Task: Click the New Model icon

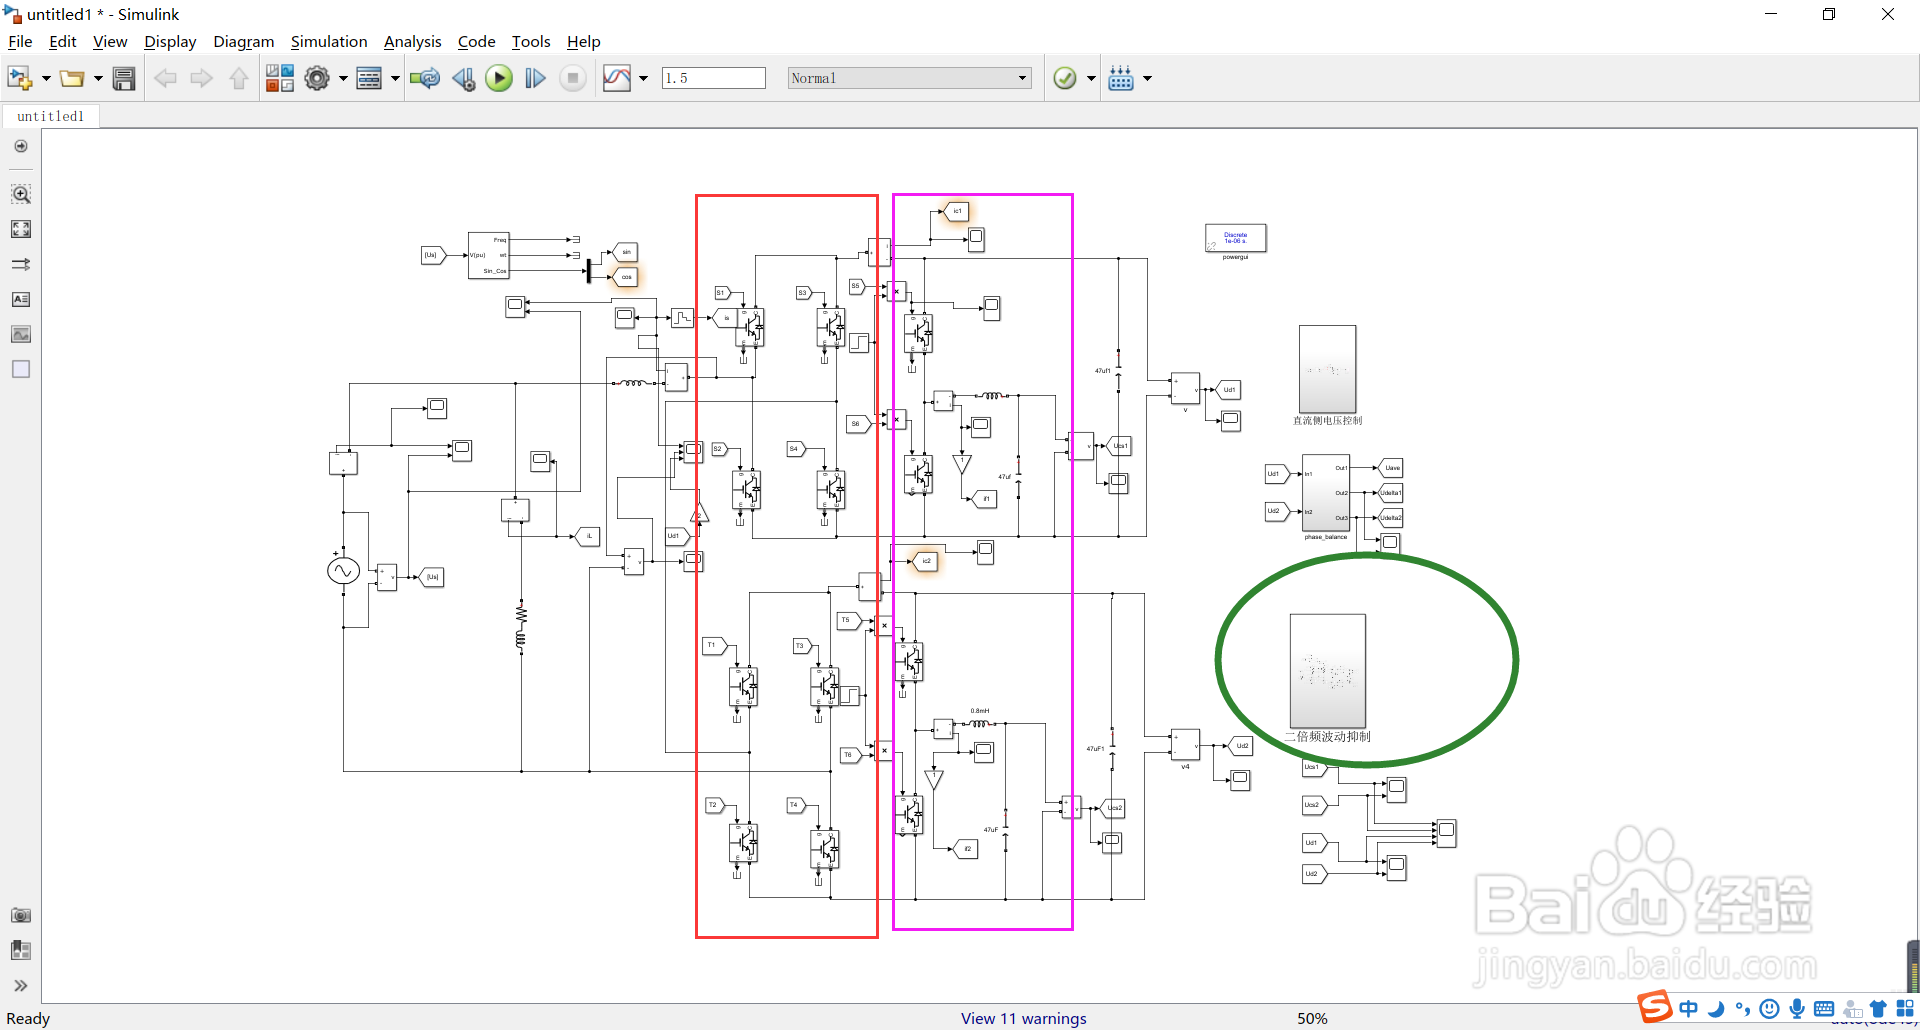Action: (x=20, y=78)
